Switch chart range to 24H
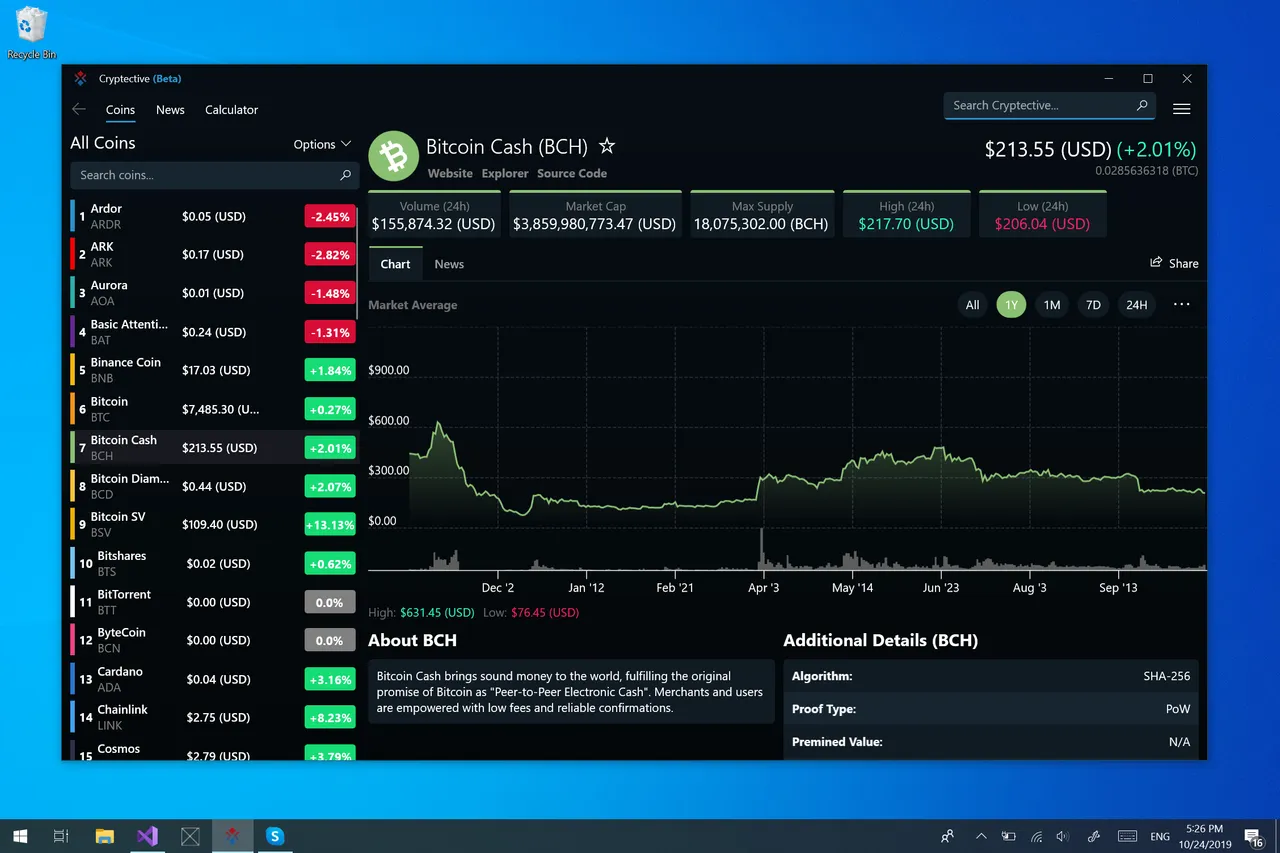 [x=1137, y=305]
